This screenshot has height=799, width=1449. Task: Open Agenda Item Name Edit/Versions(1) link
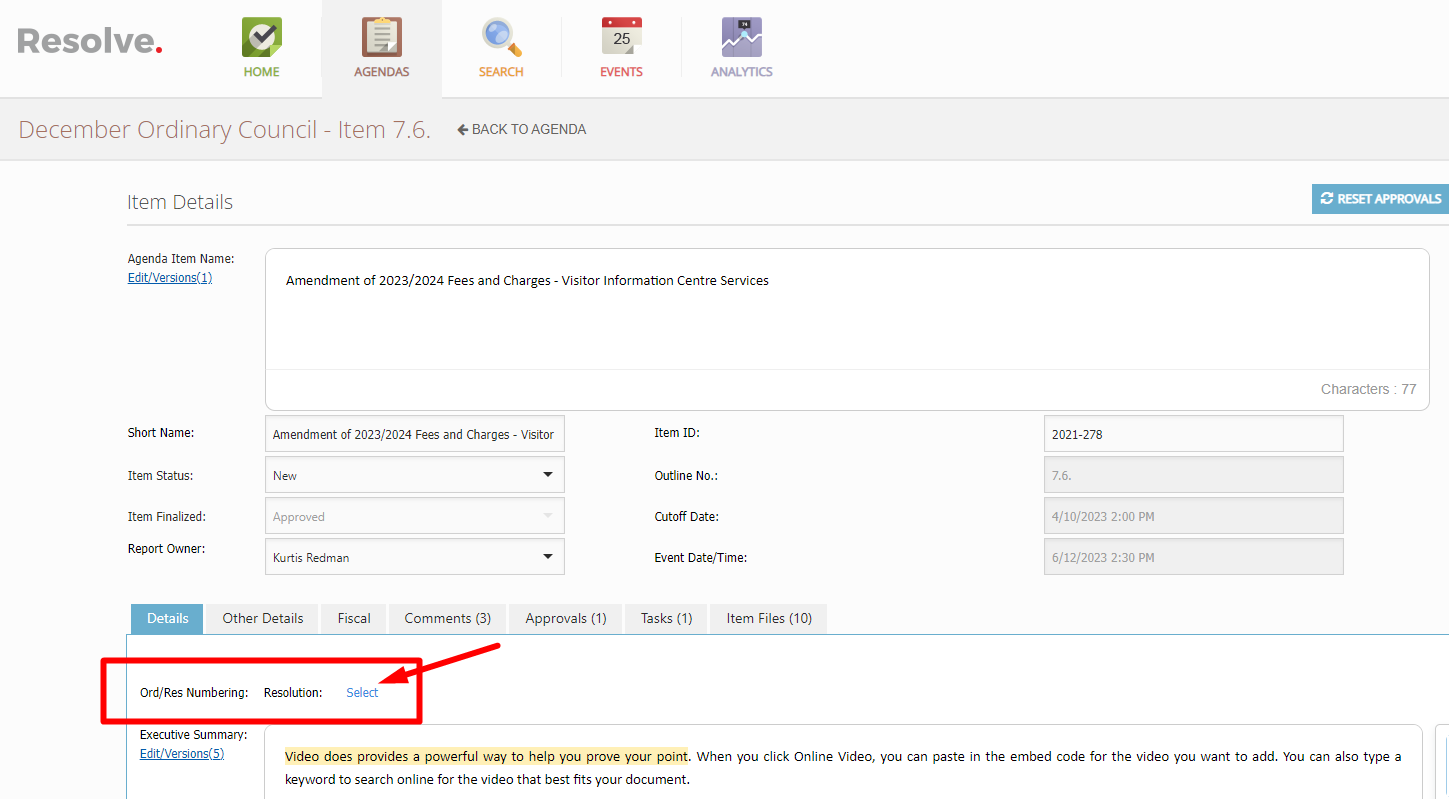[170, 278]
